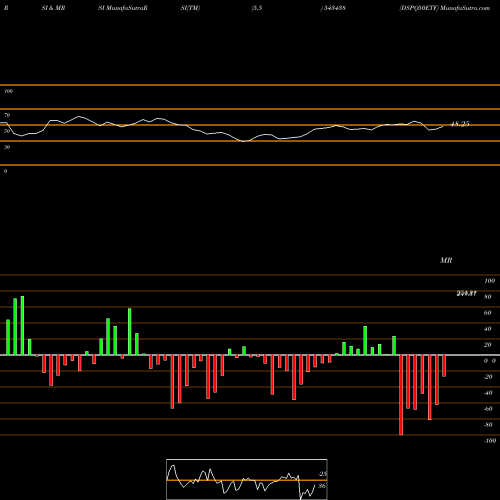
Task: Click the MR axis label 20
Action: click(488, 345)
